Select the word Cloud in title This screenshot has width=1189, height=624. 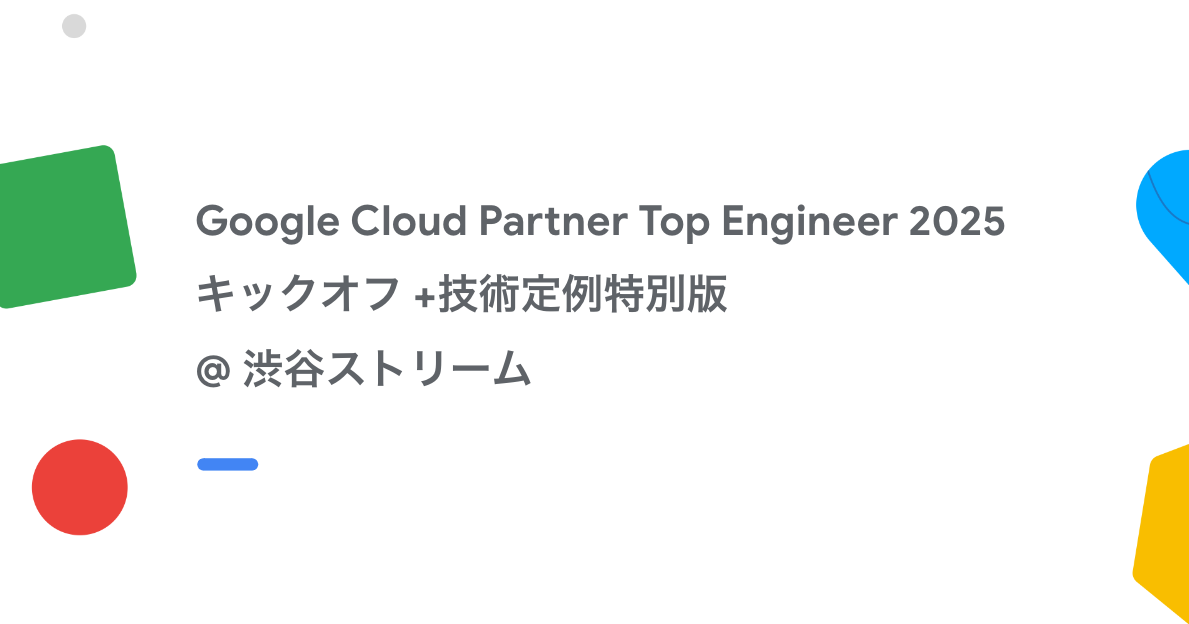click(x=408, y=221)
